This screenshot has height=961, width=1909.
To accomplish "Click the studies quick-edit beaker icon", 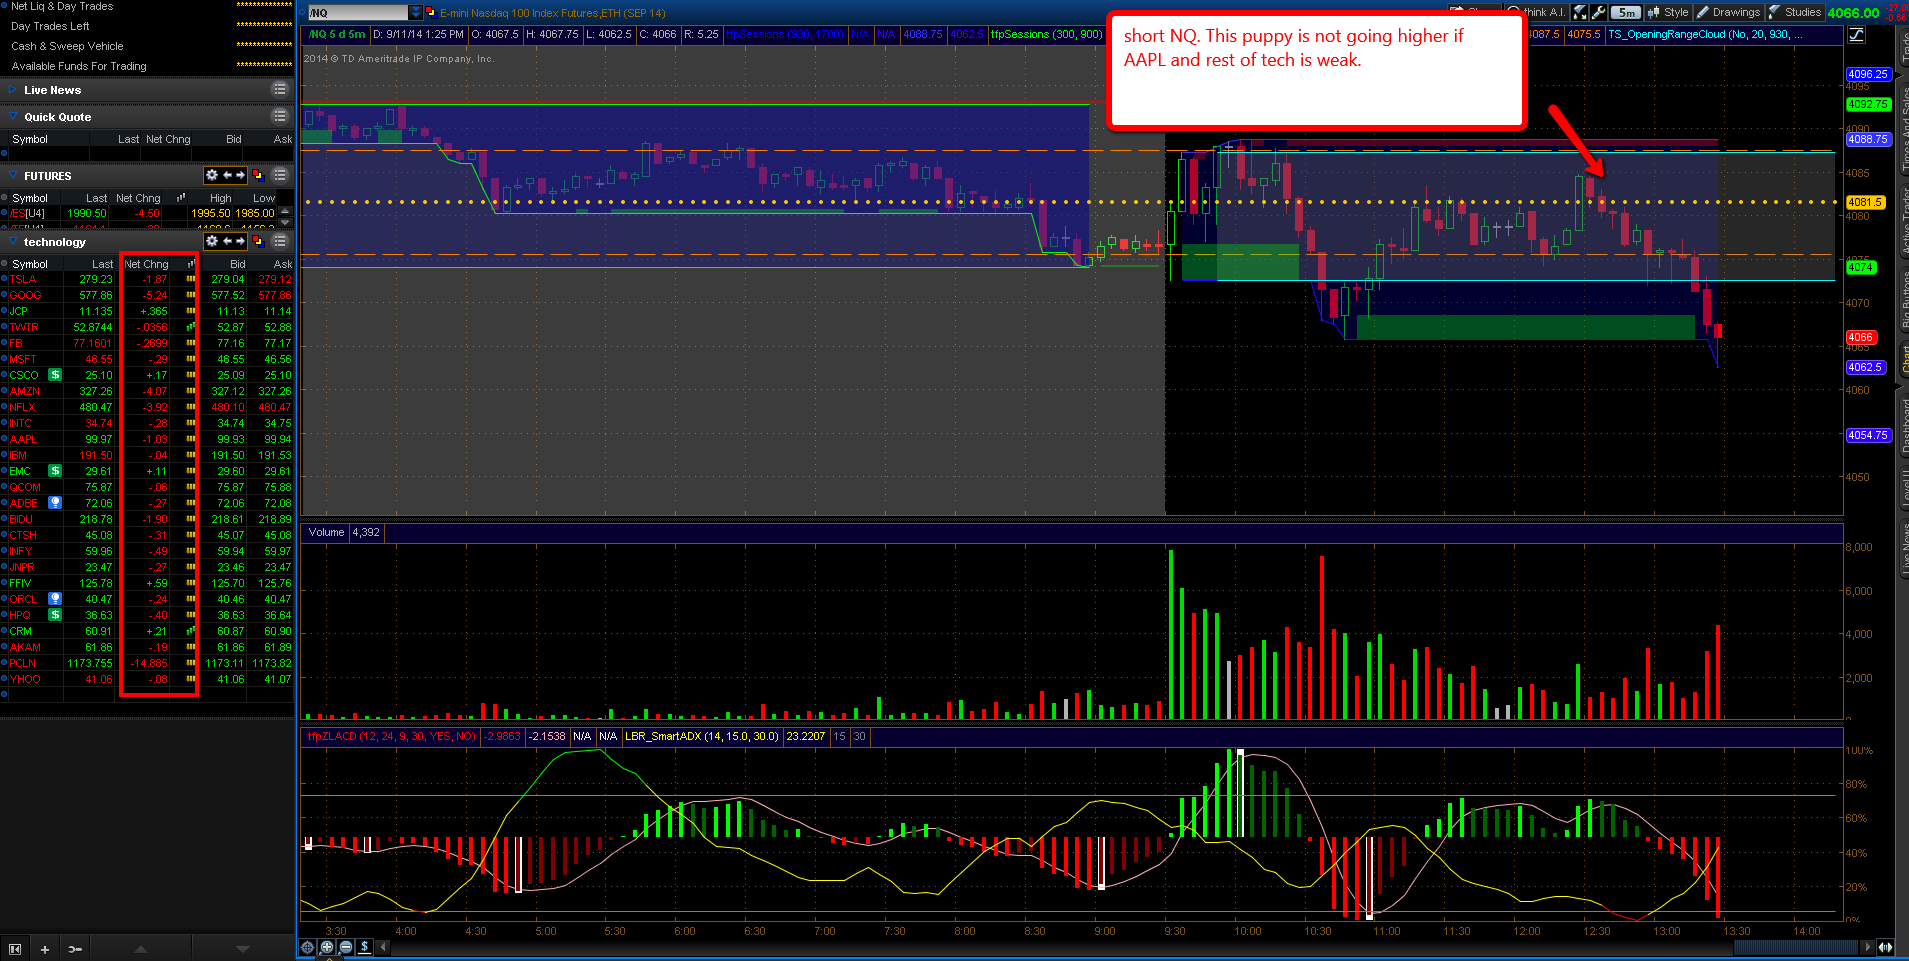I will [x=1580, y=12].
